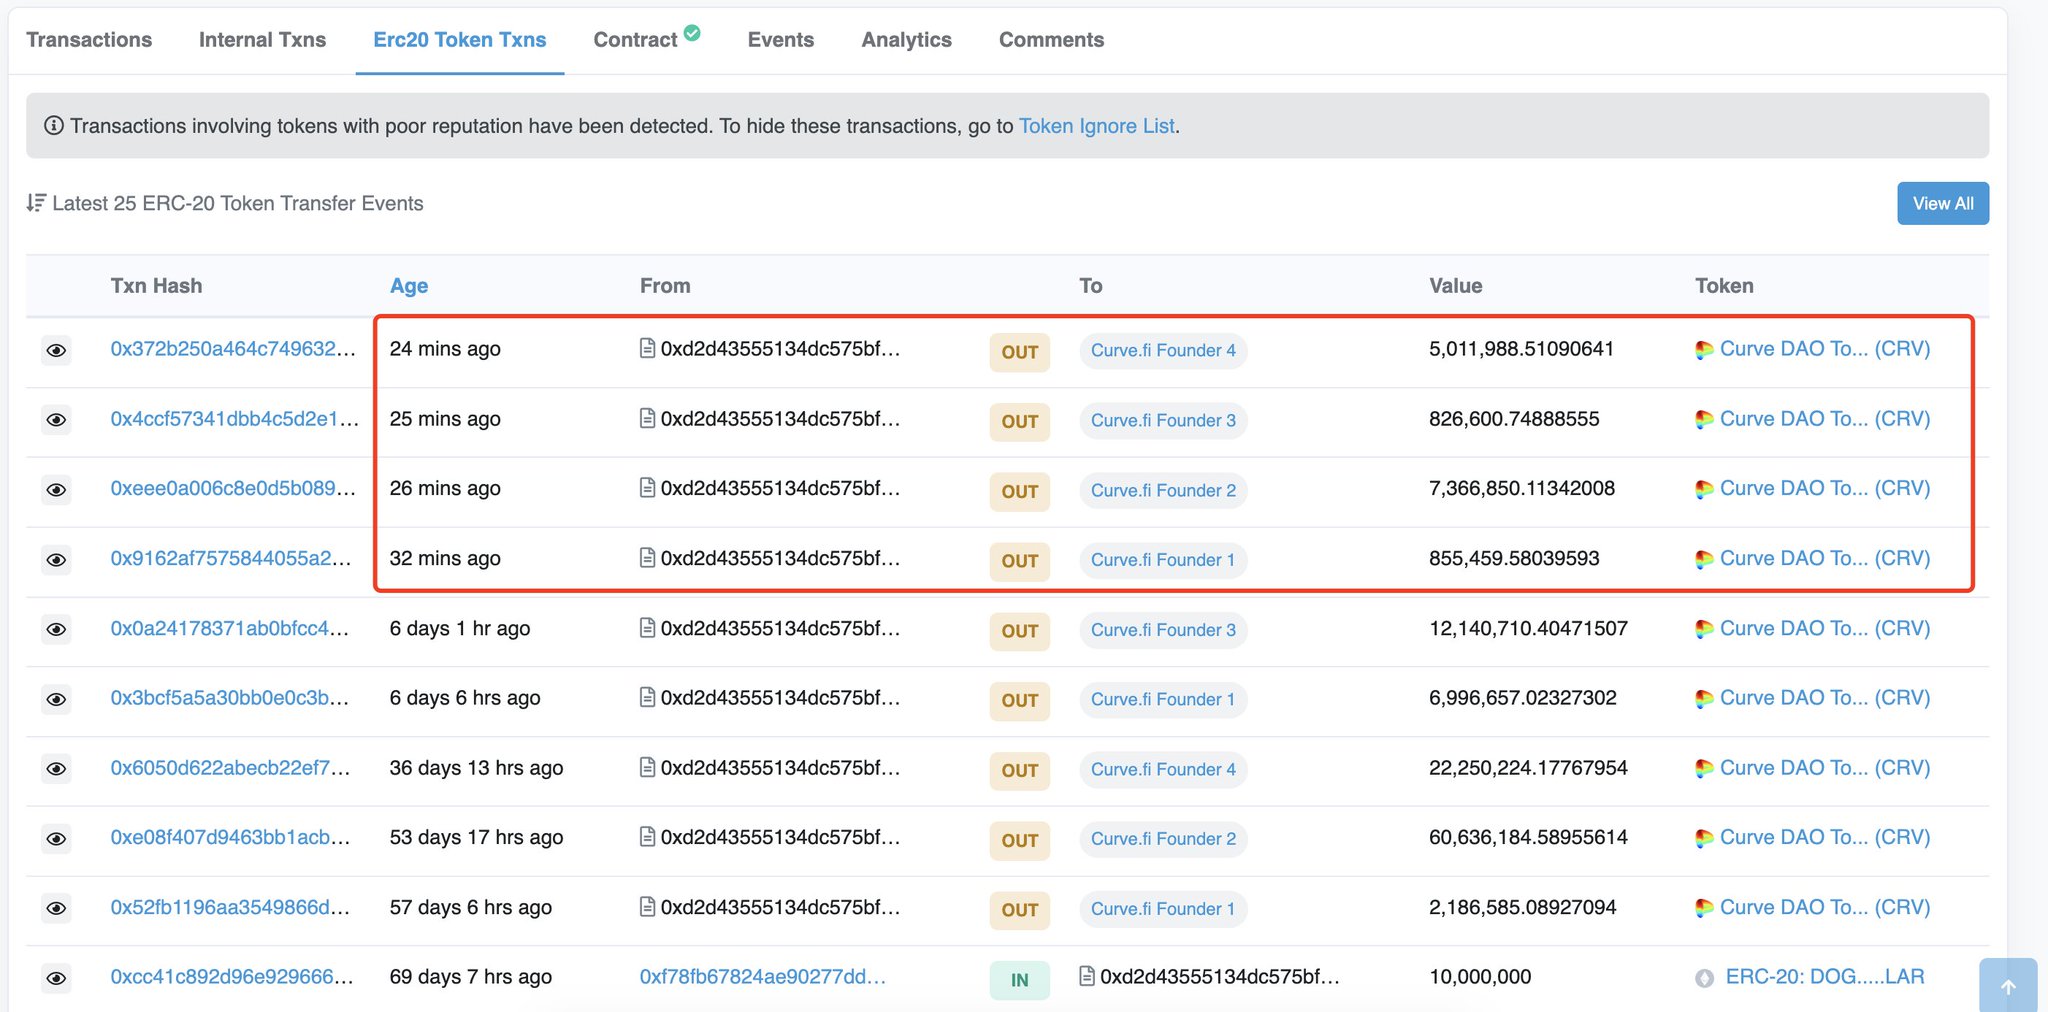The height and width of the screenshot is (1012, 2048).
Task: Click contract file icon in 69 days To column
Action: click(1087, 975)
